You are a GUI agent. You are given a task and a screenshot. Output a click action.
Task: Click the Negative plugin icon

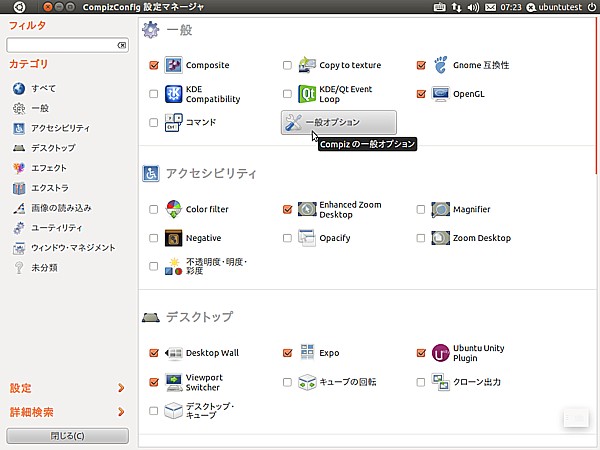tap(173, 238)
